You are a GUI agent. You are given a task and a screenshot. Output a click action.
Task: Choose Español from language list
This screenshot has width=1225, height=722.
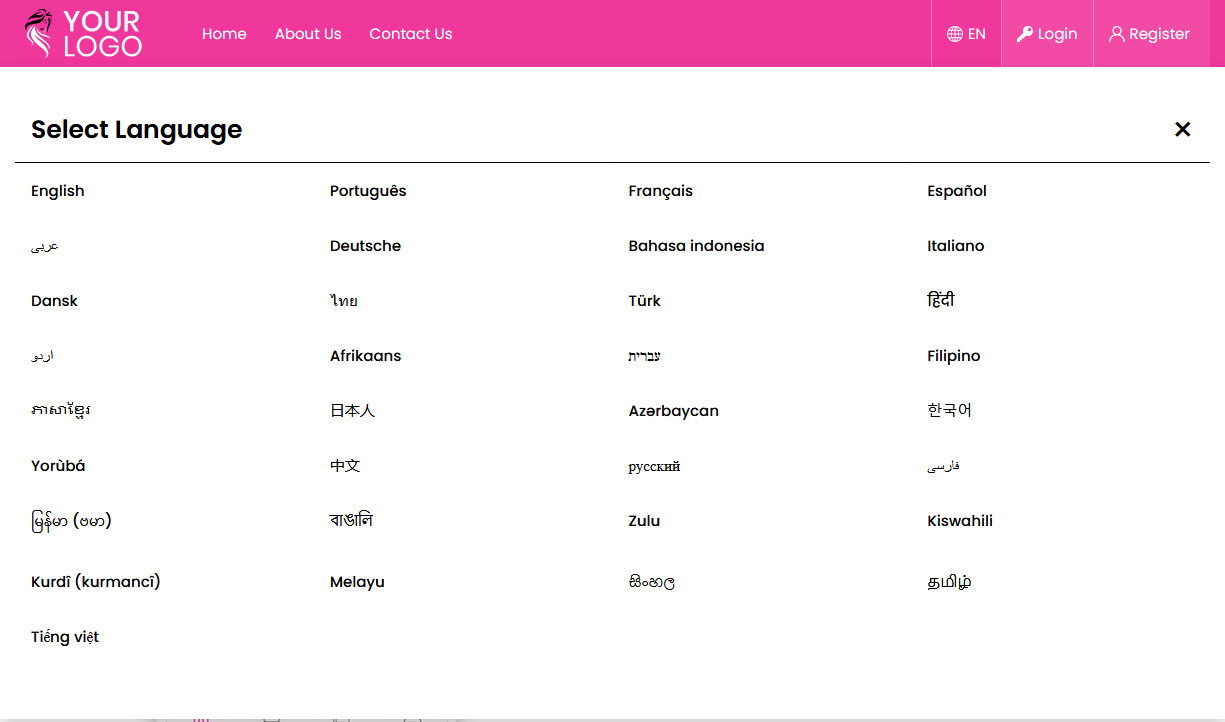pyautogui.click(x=957, y=191)
